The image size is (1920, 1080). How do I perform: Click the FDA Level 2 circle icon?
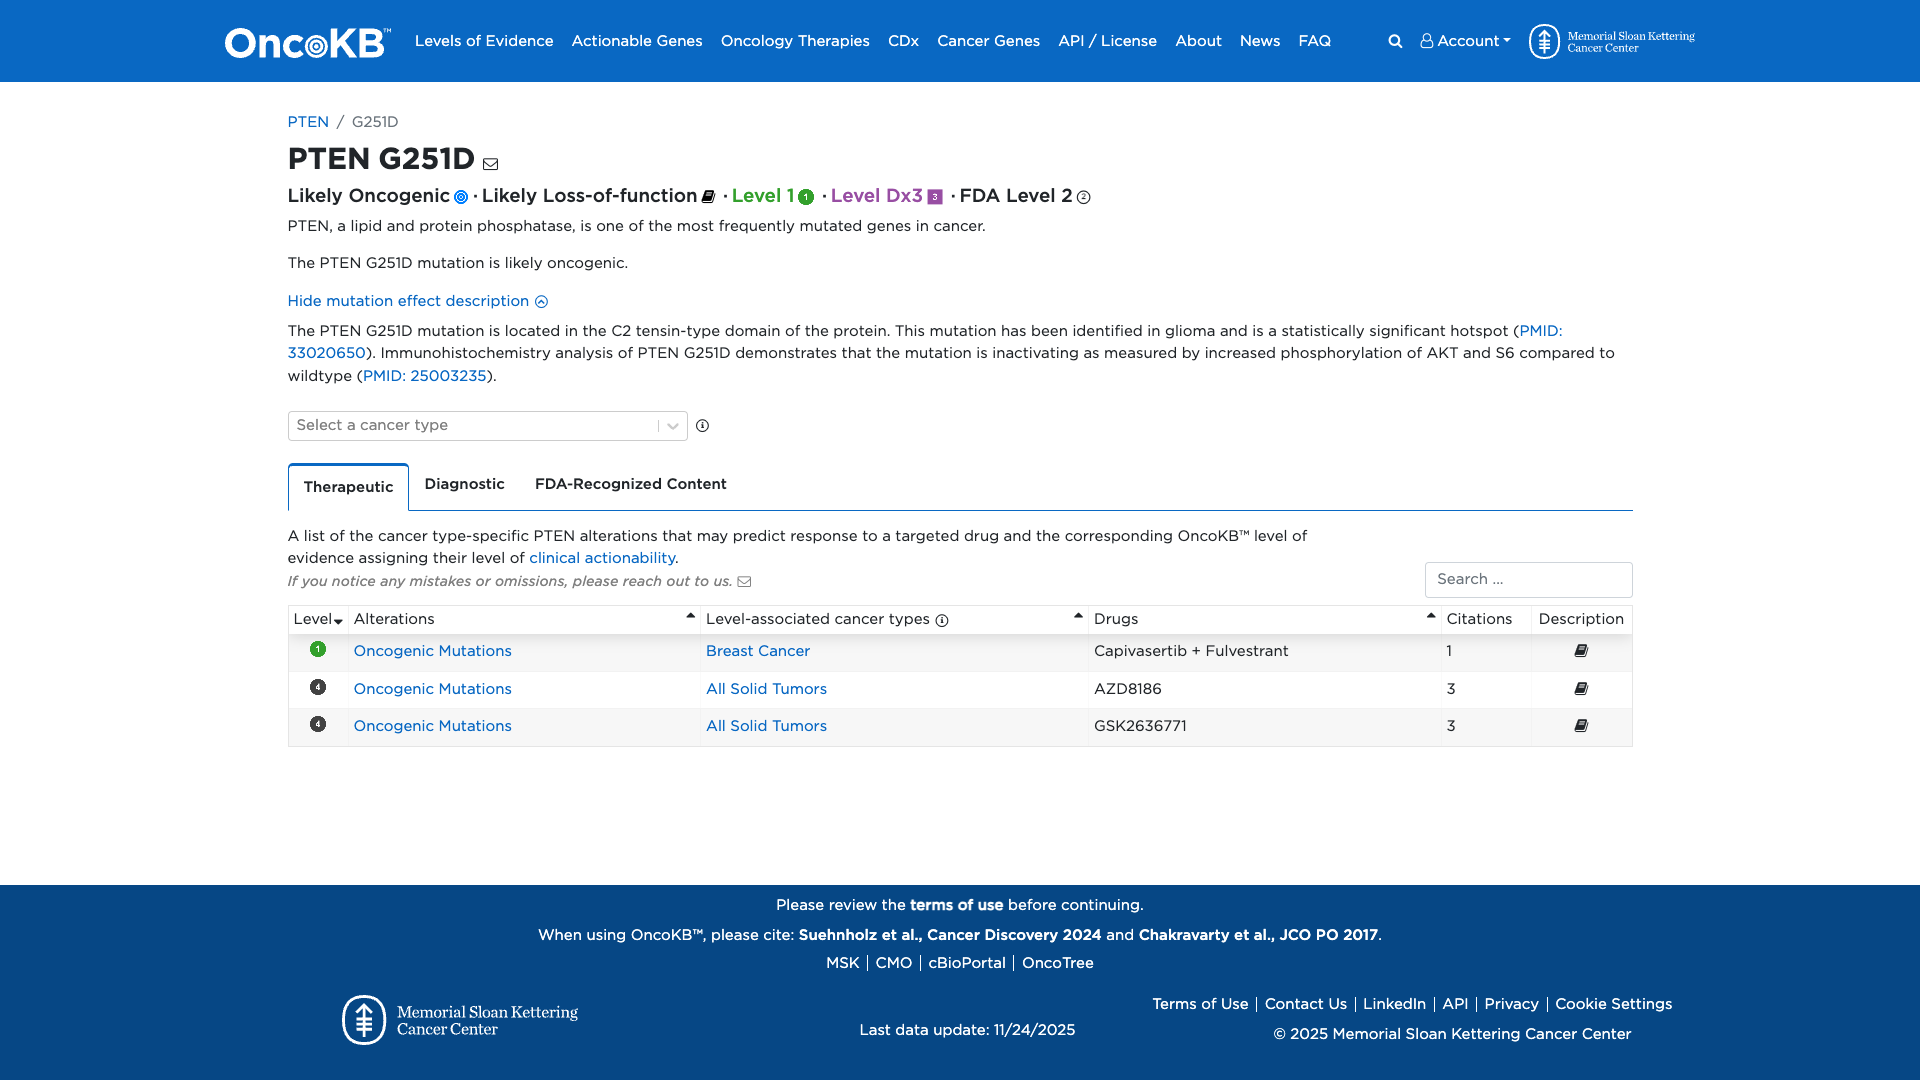[x=1083, y=197]
